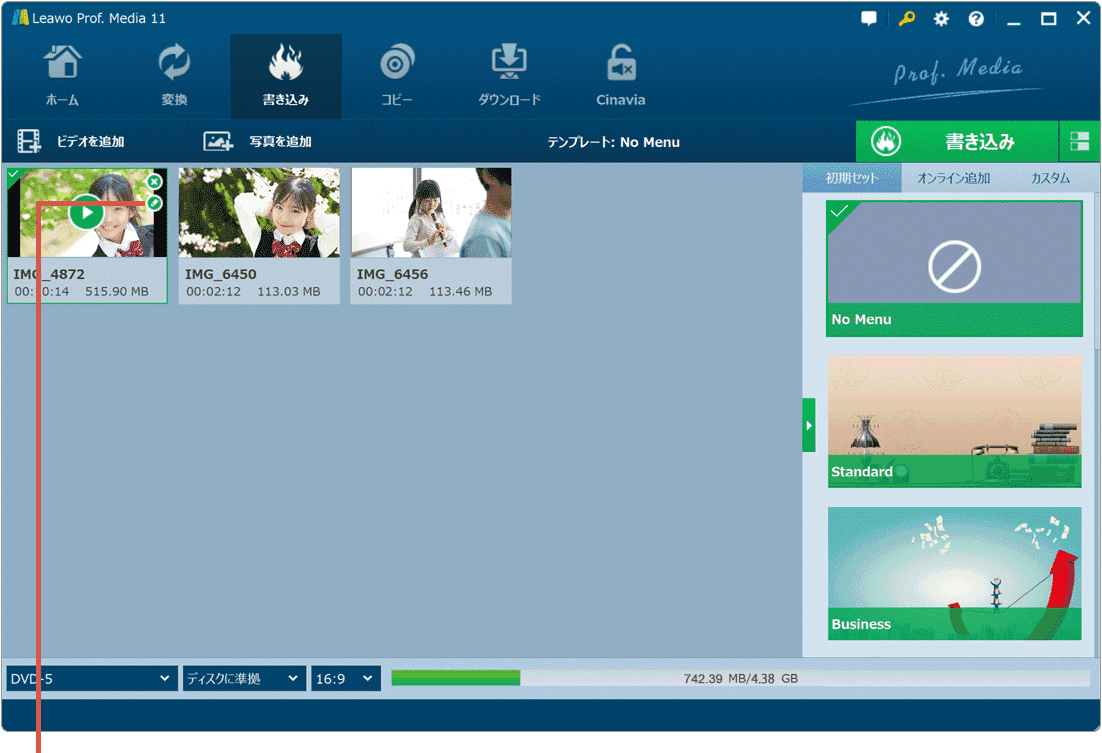This screenshot has height=753, width=1102.
Task: Toggle the layout view button beside 書き込み
Action: 1079,142
